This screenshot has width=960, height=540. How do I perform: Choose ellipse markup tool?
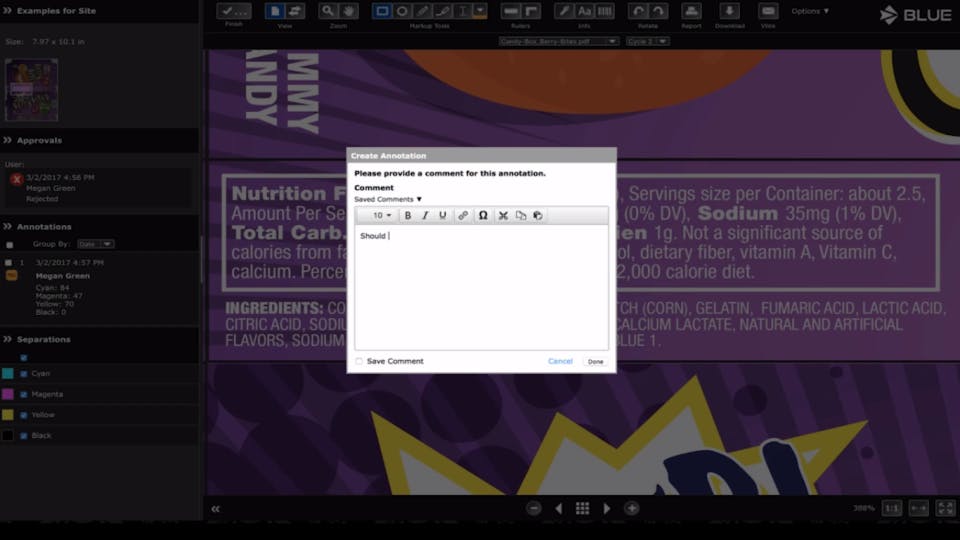tap(402, 11)
